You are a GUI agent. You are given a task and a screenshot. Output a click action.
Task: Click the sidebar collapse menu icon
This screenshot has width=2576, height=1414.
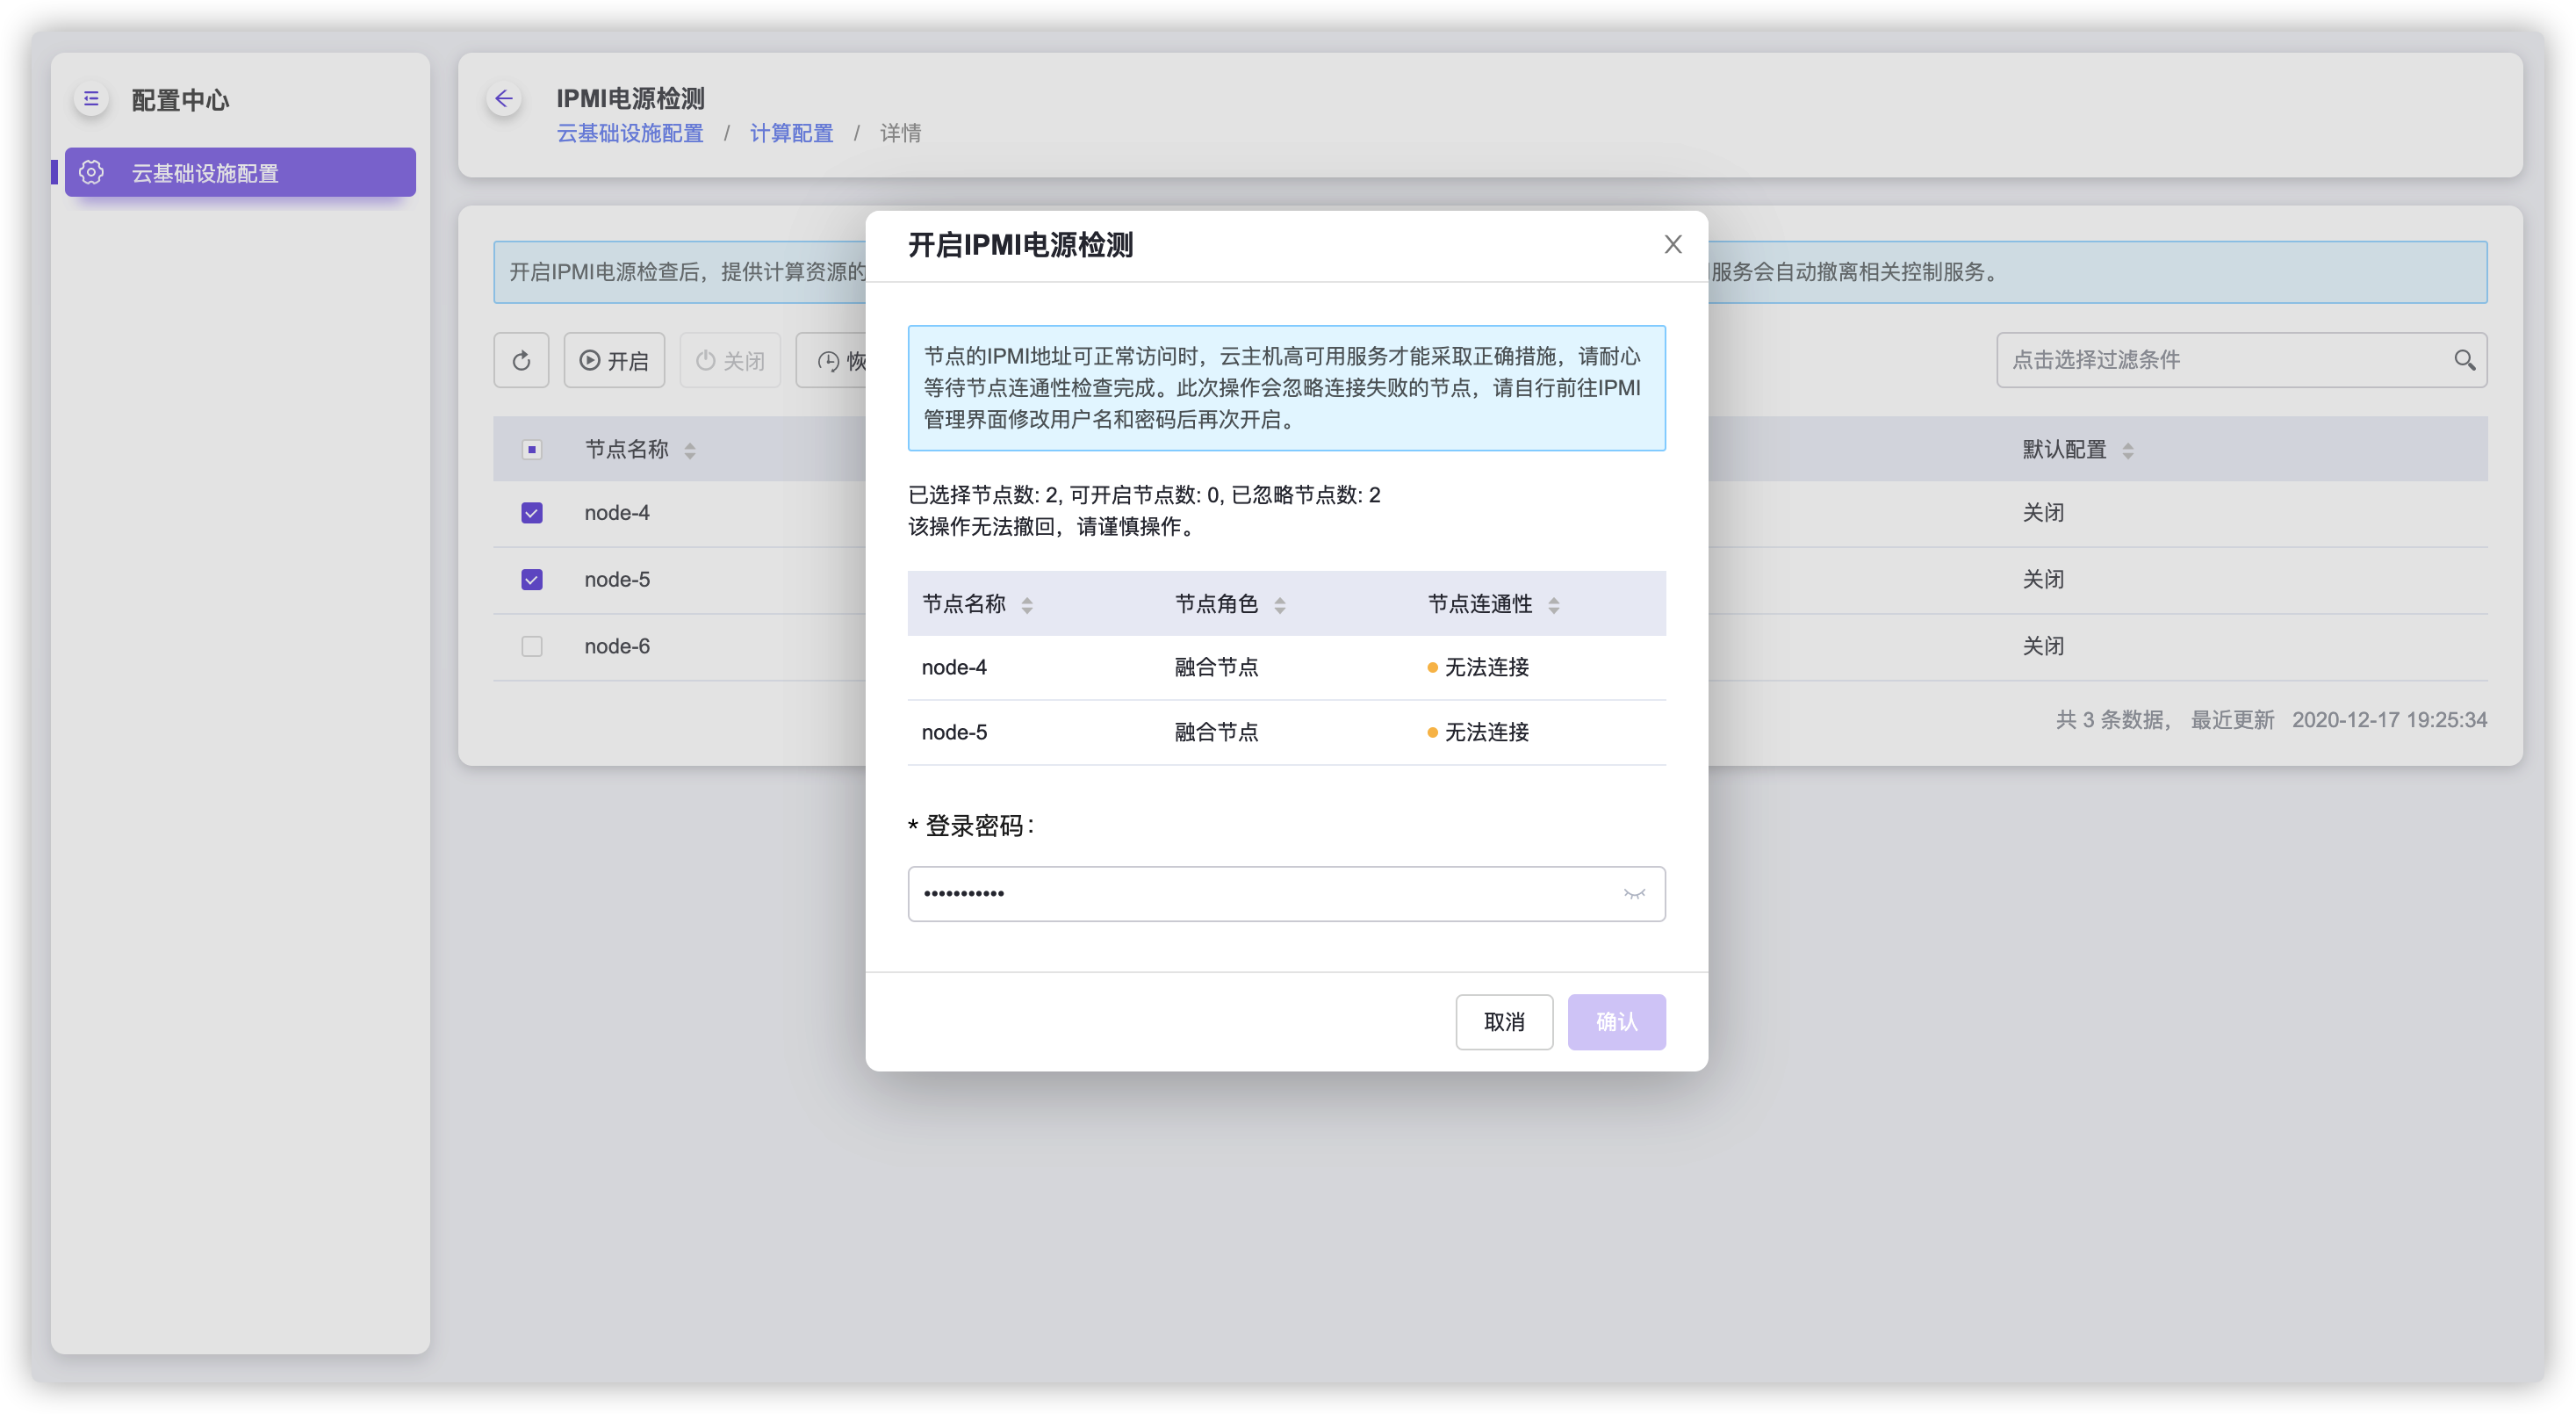[91, 99]
